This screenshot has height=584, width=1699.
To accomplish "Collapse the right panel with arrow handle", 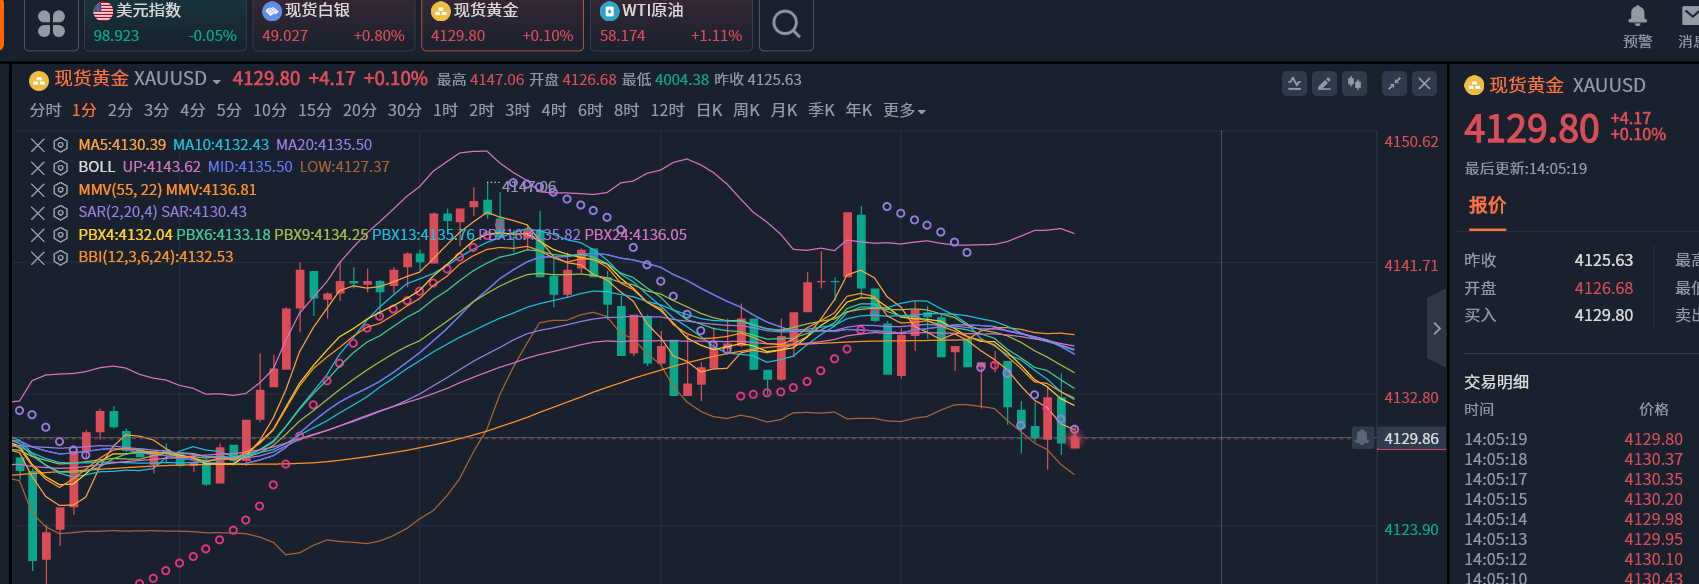I will 1436,328.
